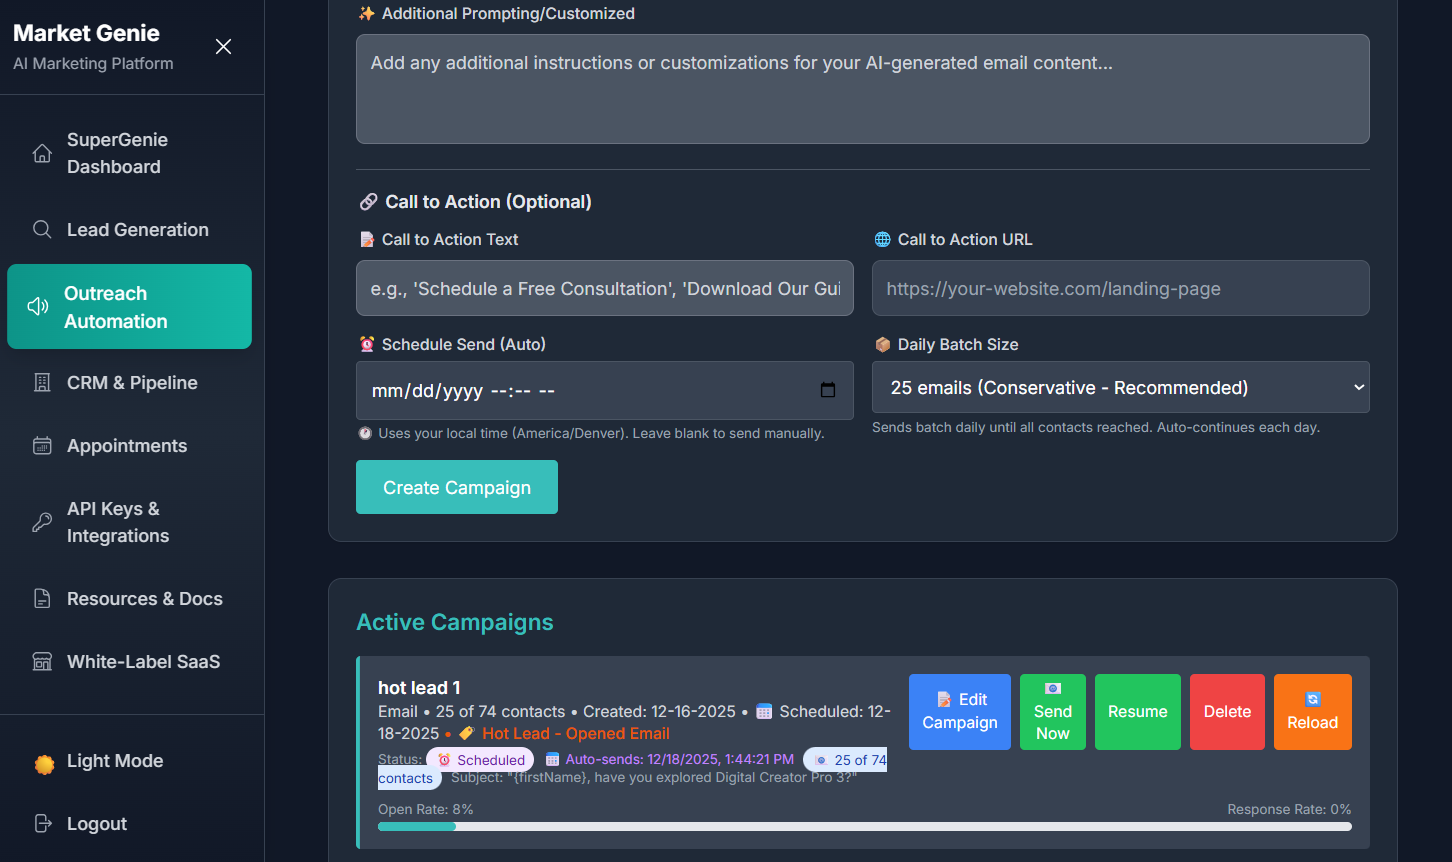Send the hot lead 1 campaign now

(1052, 711)
